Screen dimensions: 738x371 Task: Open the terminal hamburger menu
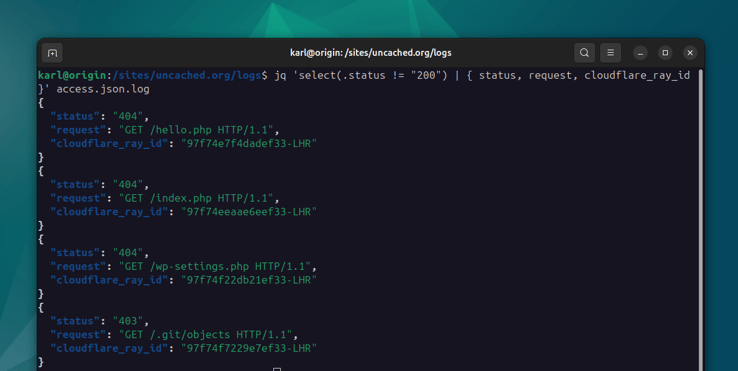[610, 53]
